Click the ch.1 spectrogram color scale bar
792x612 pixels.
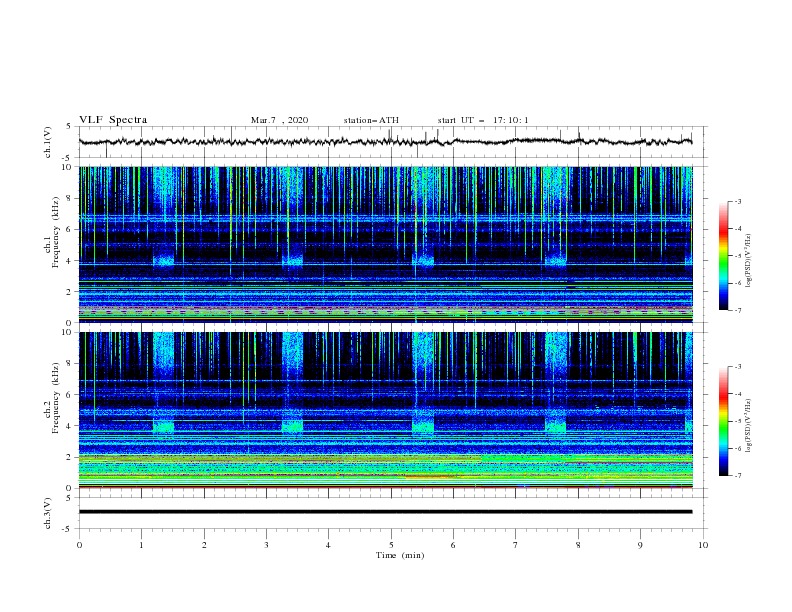click(x=723, y=256)
